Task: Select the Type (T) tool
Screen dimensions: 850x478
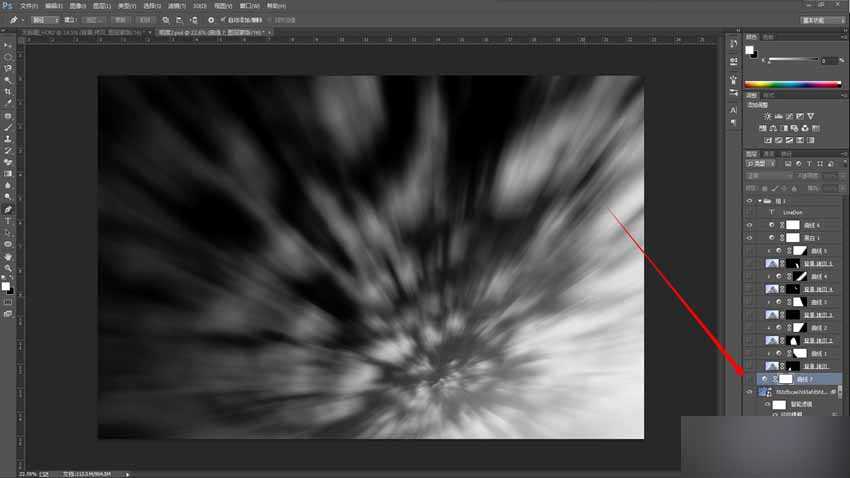Action: [x=8, y=221]
